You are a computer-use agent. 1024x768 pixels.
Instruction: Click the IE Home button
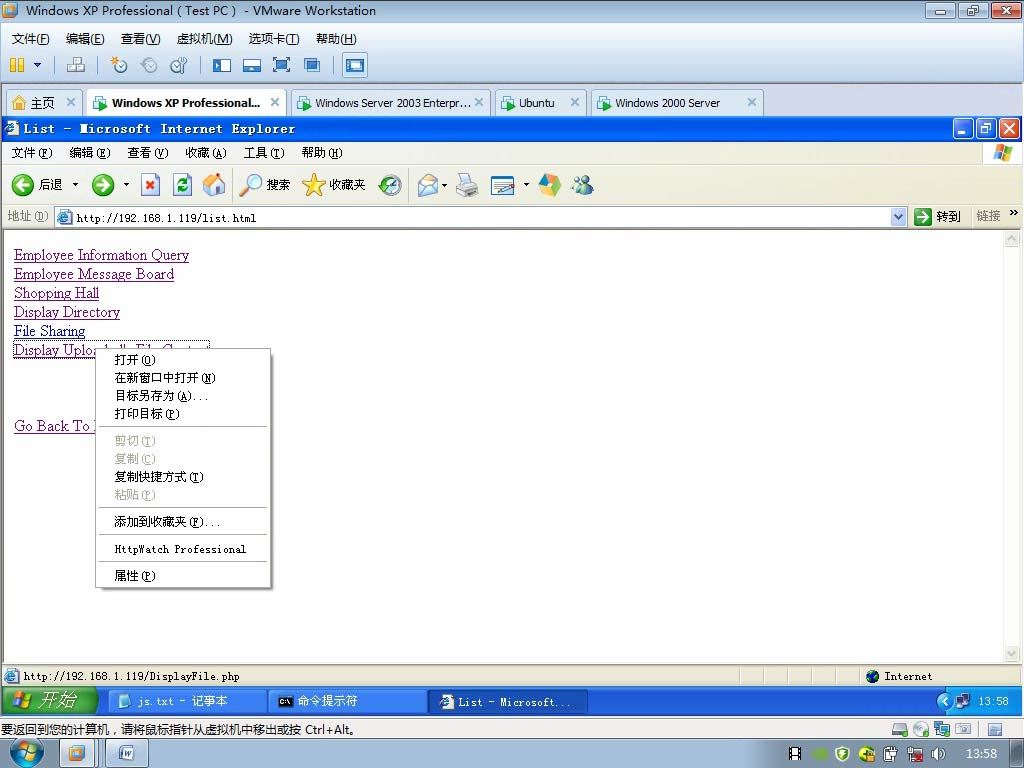(214, 185)
